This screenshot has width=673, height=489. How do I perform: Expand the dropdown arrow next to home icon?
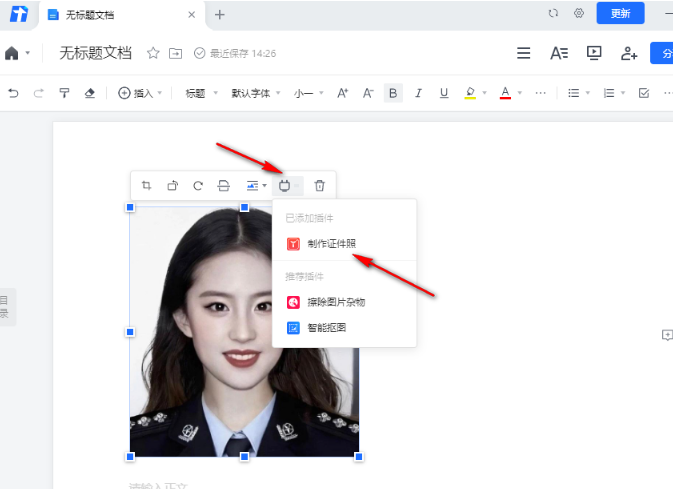[27, 53]
